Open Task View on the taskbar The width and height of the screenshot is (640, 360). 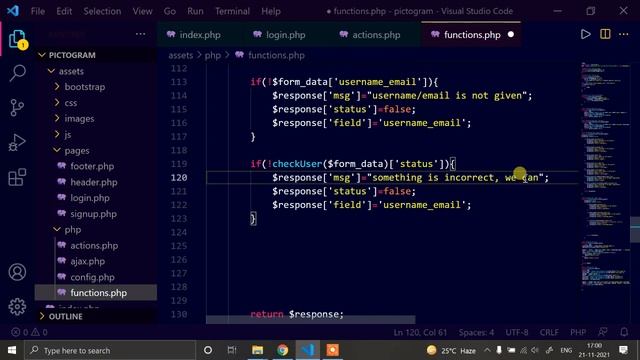(232, 350)
